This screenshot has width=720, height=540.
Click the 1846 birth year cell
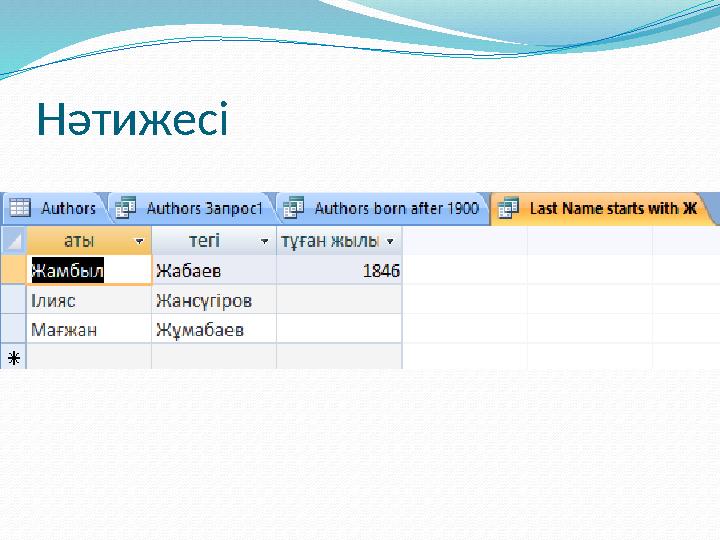point(339,270)
